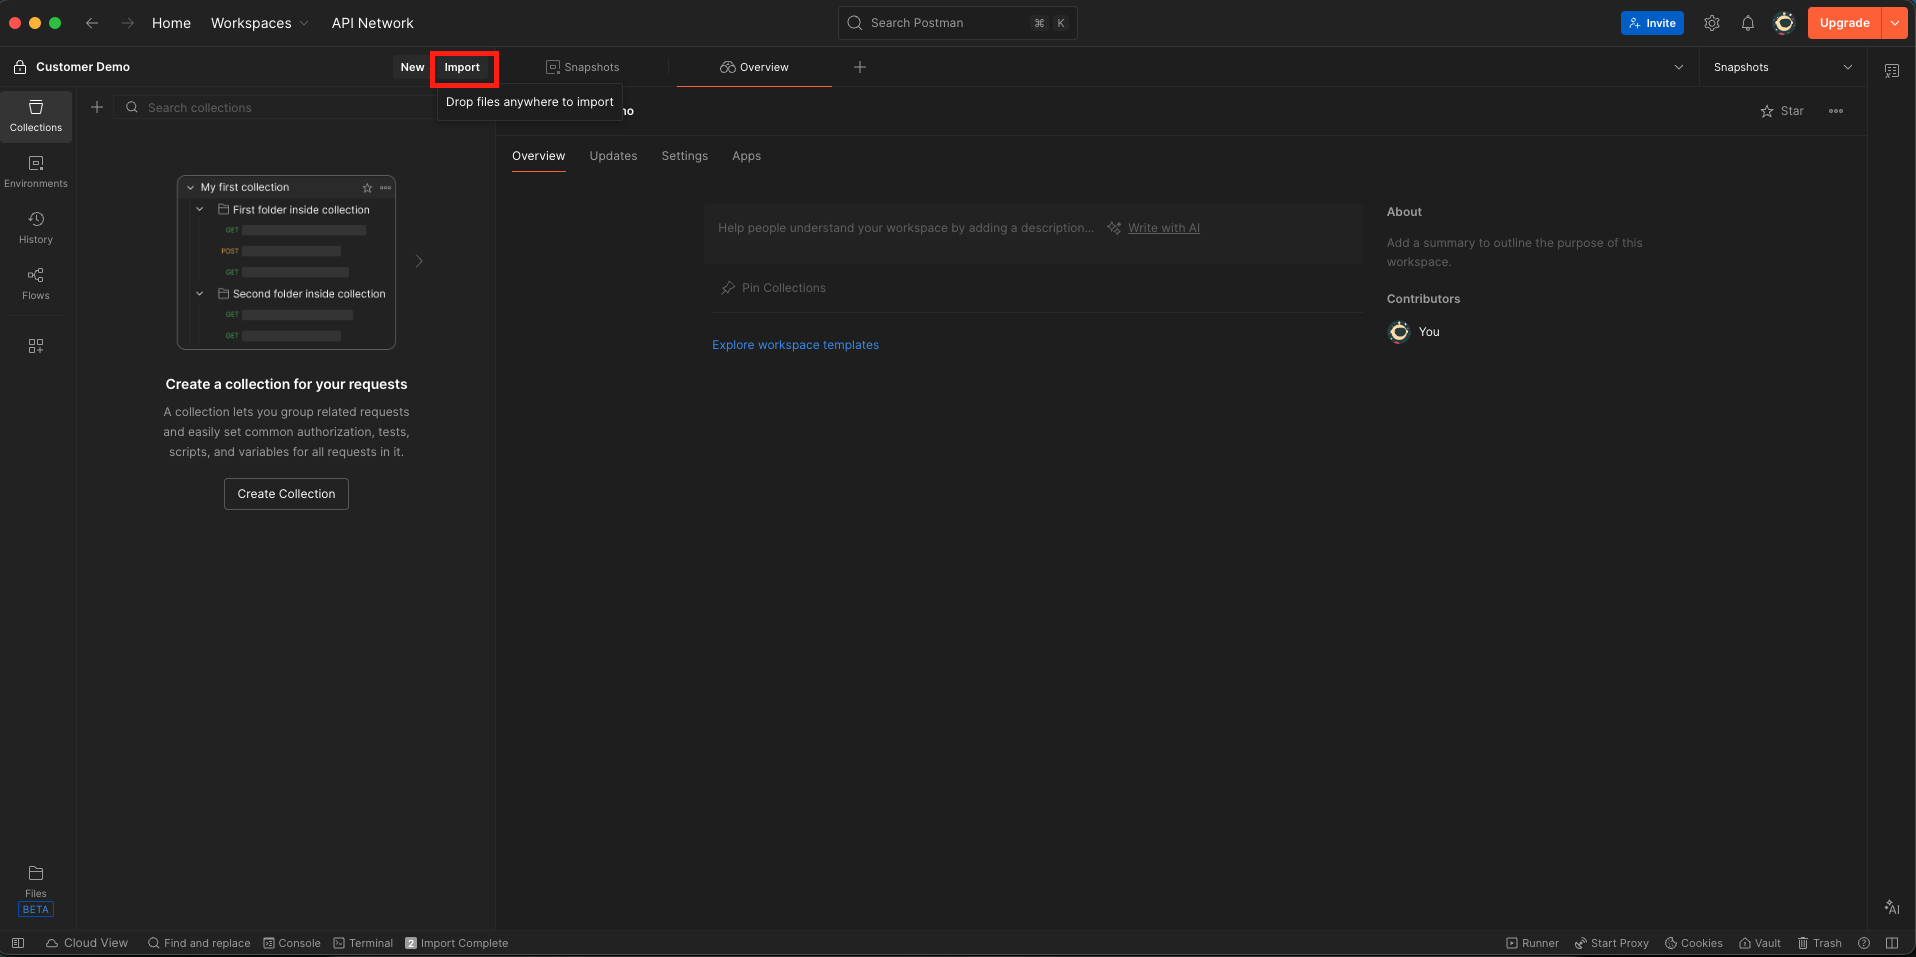Viewport: 1916px width, 957px height.
Task: Open the History panel
Action: click(35, 227)
